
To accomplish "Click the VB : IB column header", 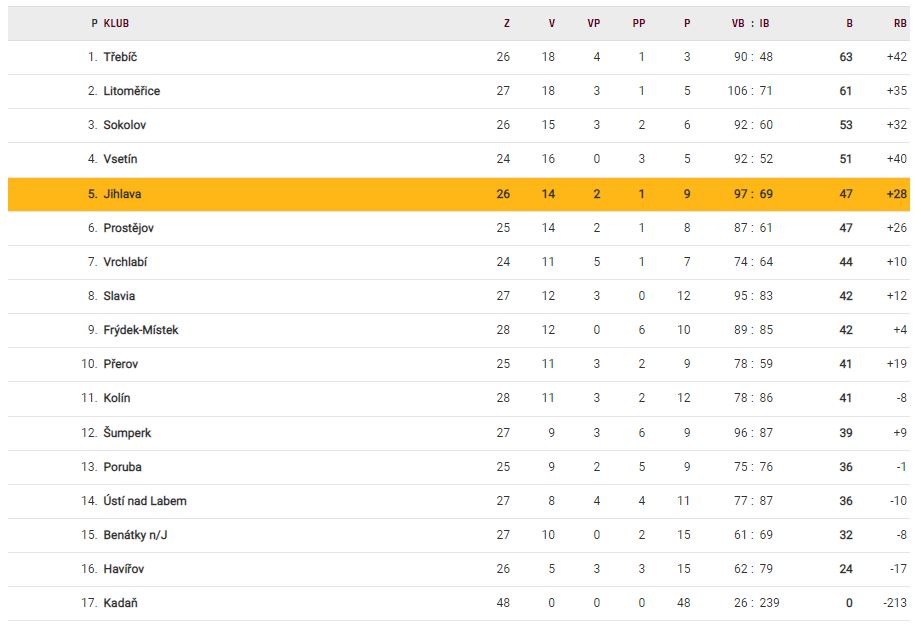I will click(x=750, y=23).
